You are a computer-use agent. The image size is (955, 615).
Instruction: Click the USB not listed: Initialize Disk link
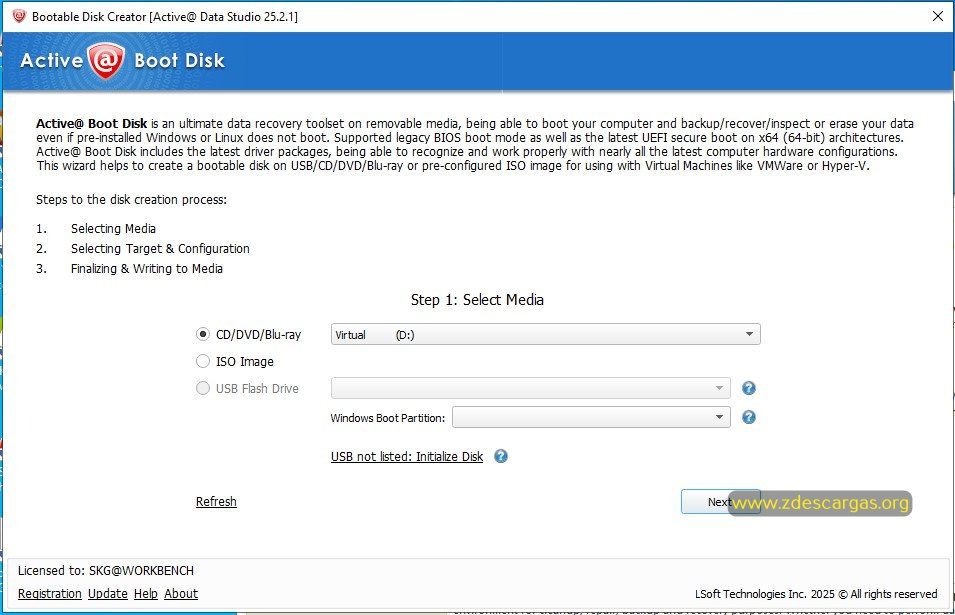tap(407, 457)
